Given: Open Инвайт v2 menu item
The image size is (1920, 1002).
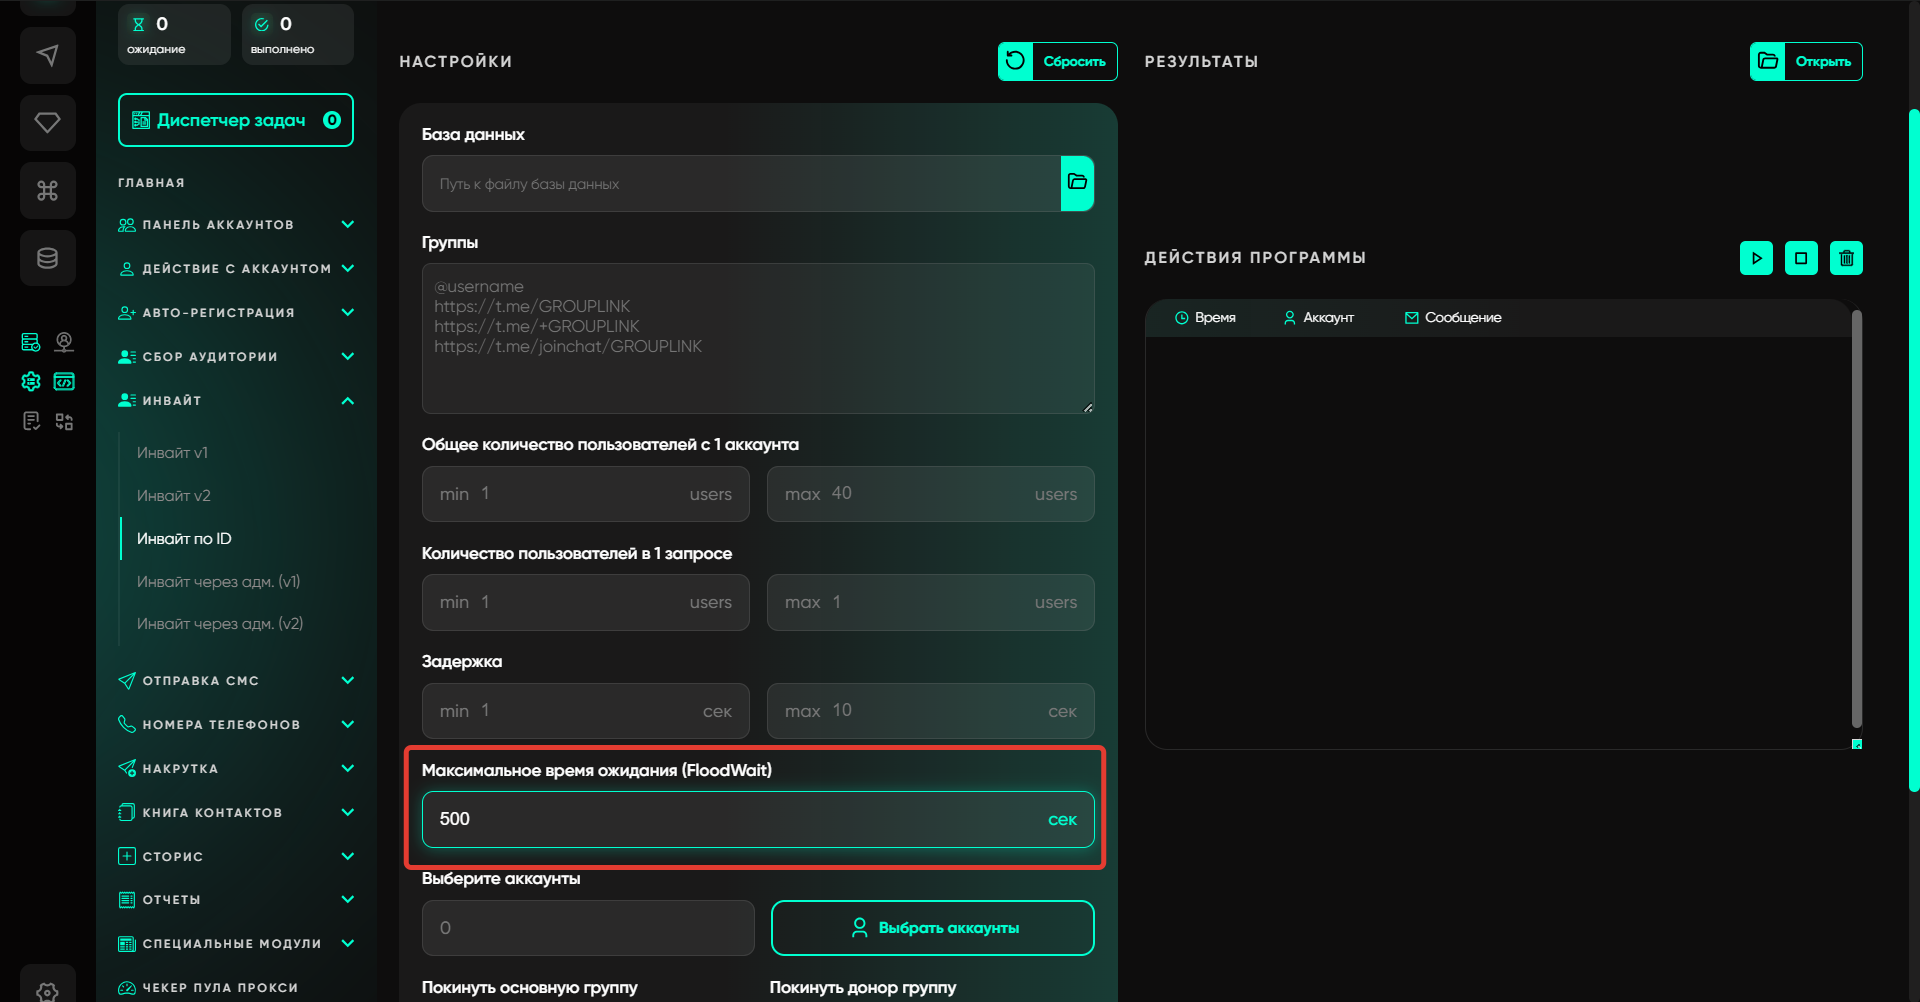Looking at the screenshot, I should [174, 496].
